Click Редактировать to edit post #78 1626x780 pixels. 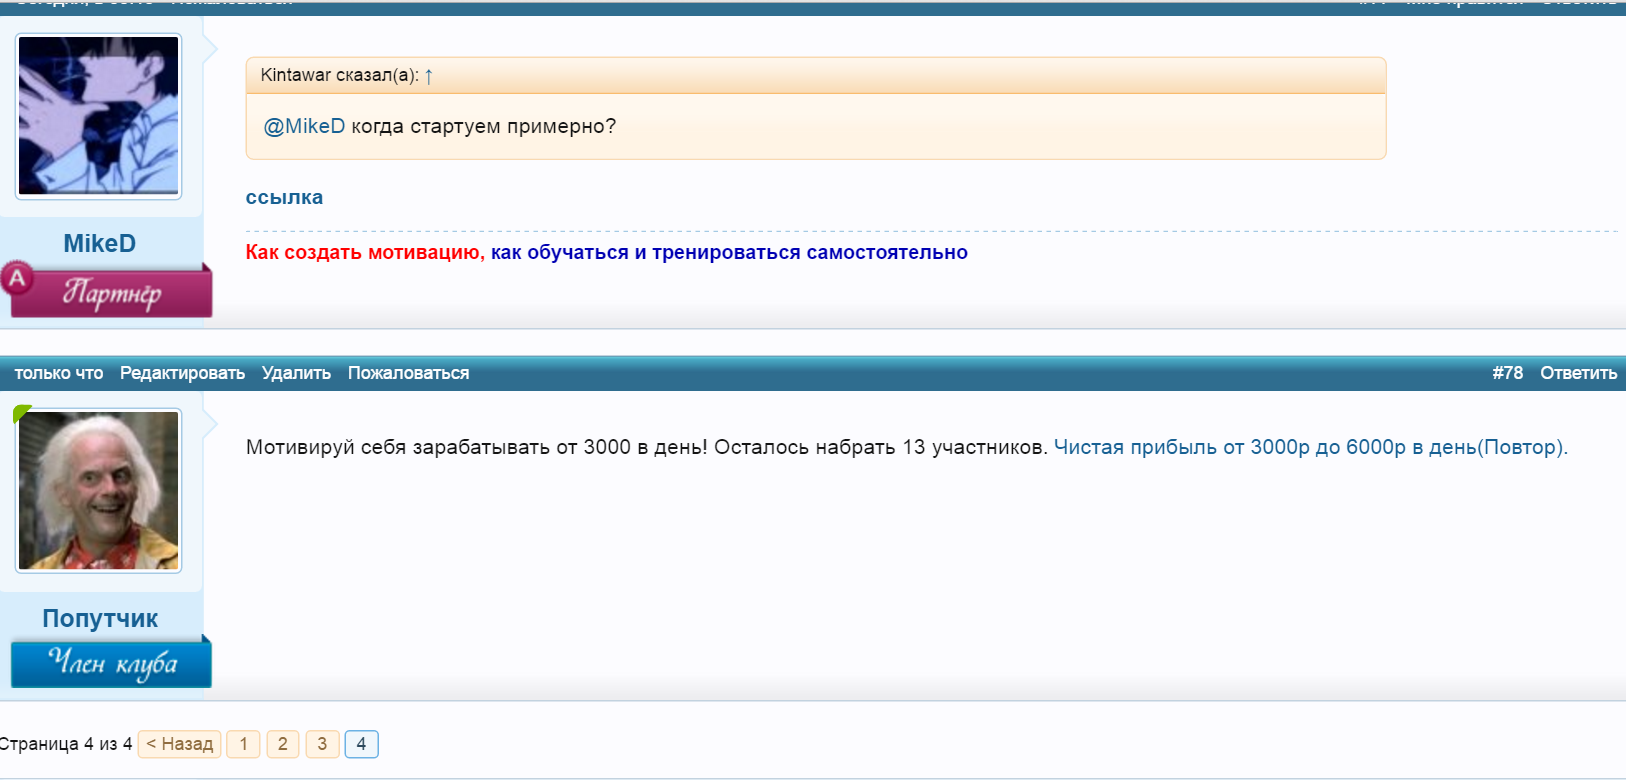(182, 373)
